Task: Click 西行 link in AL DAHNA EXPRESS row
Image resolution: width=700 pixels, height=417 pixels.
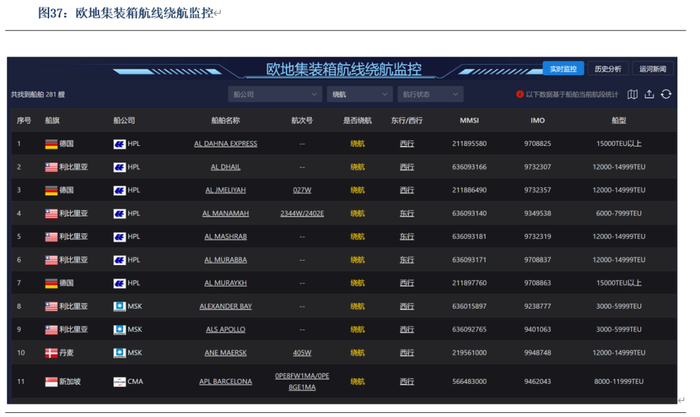Action: 407,144
